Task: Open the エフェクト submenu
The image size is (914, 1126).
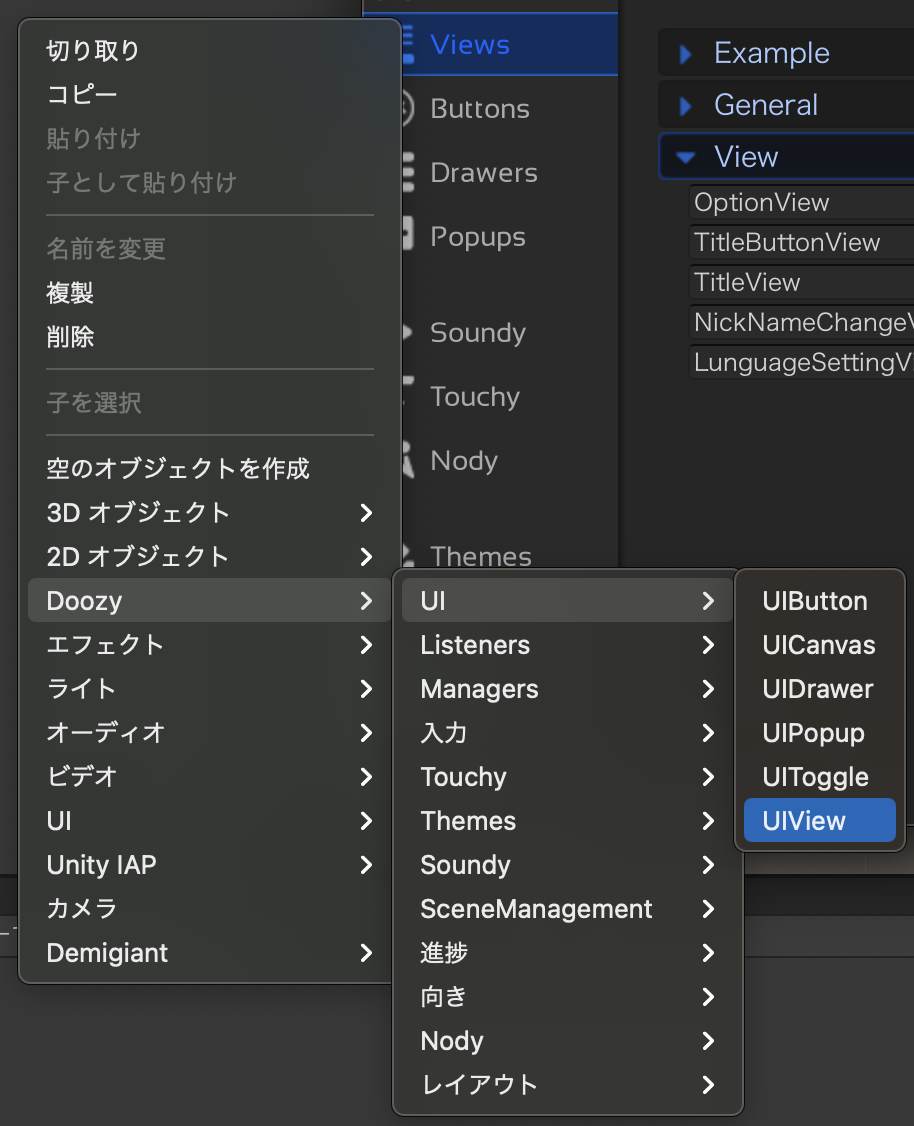Action: coord(209,645)
